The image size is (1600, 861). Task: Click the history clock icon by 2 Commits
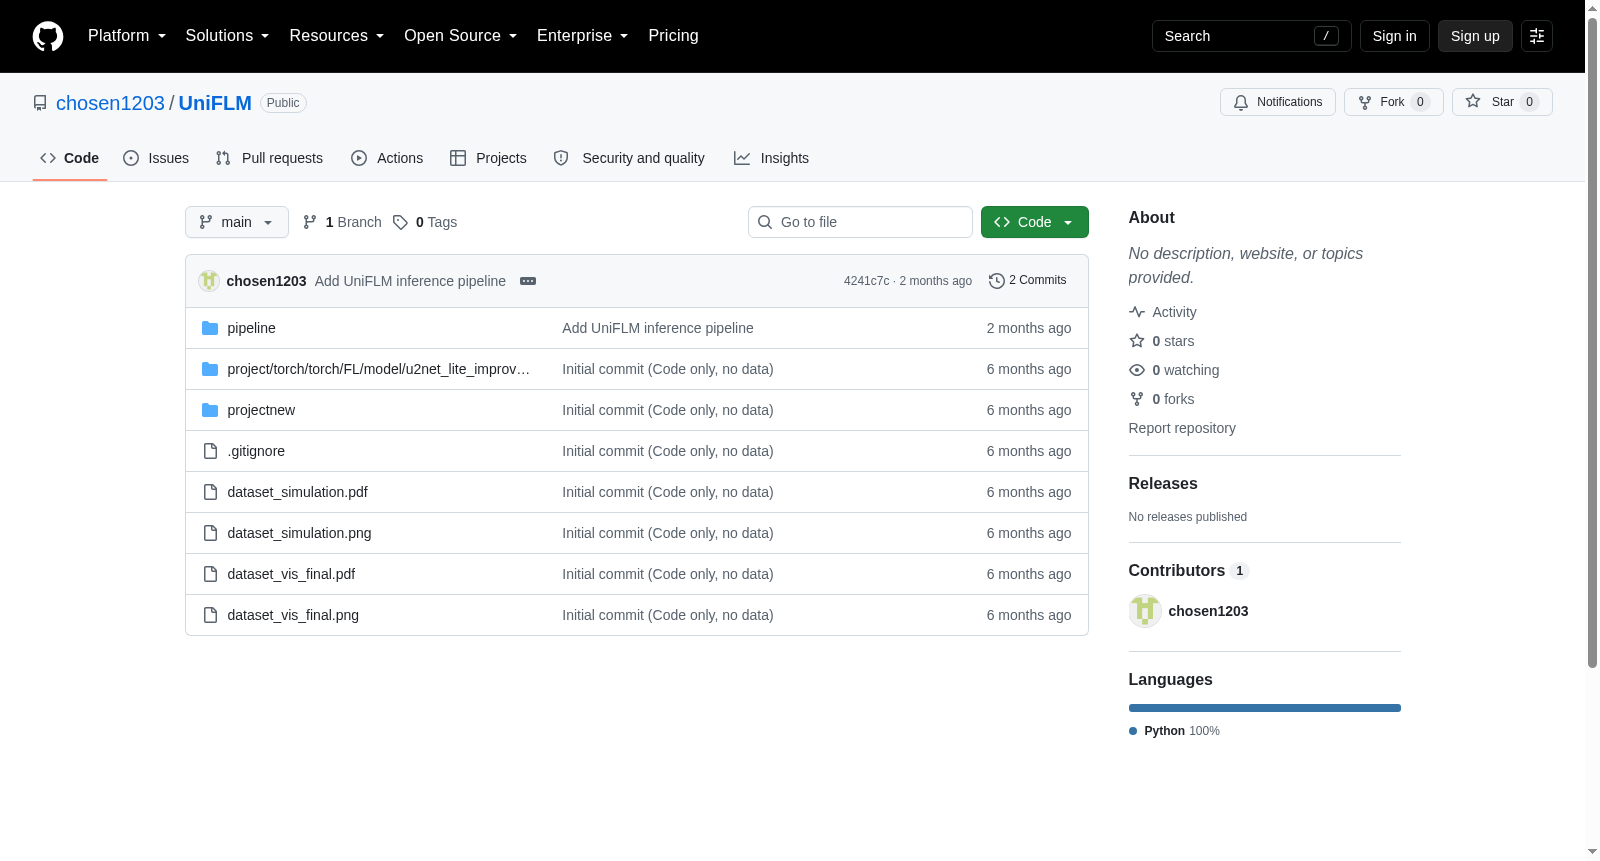(996, 281)
